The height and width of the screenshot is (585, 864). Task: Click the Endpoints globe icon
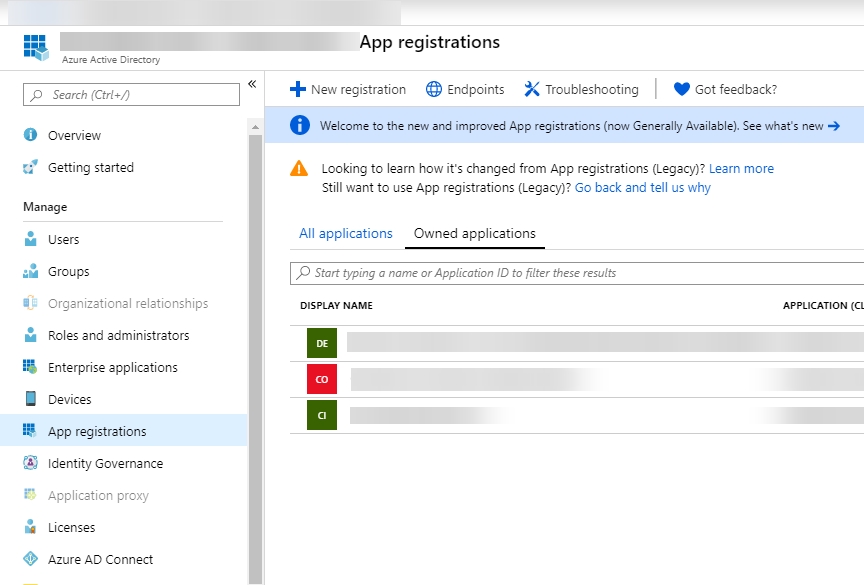[434, 89]
